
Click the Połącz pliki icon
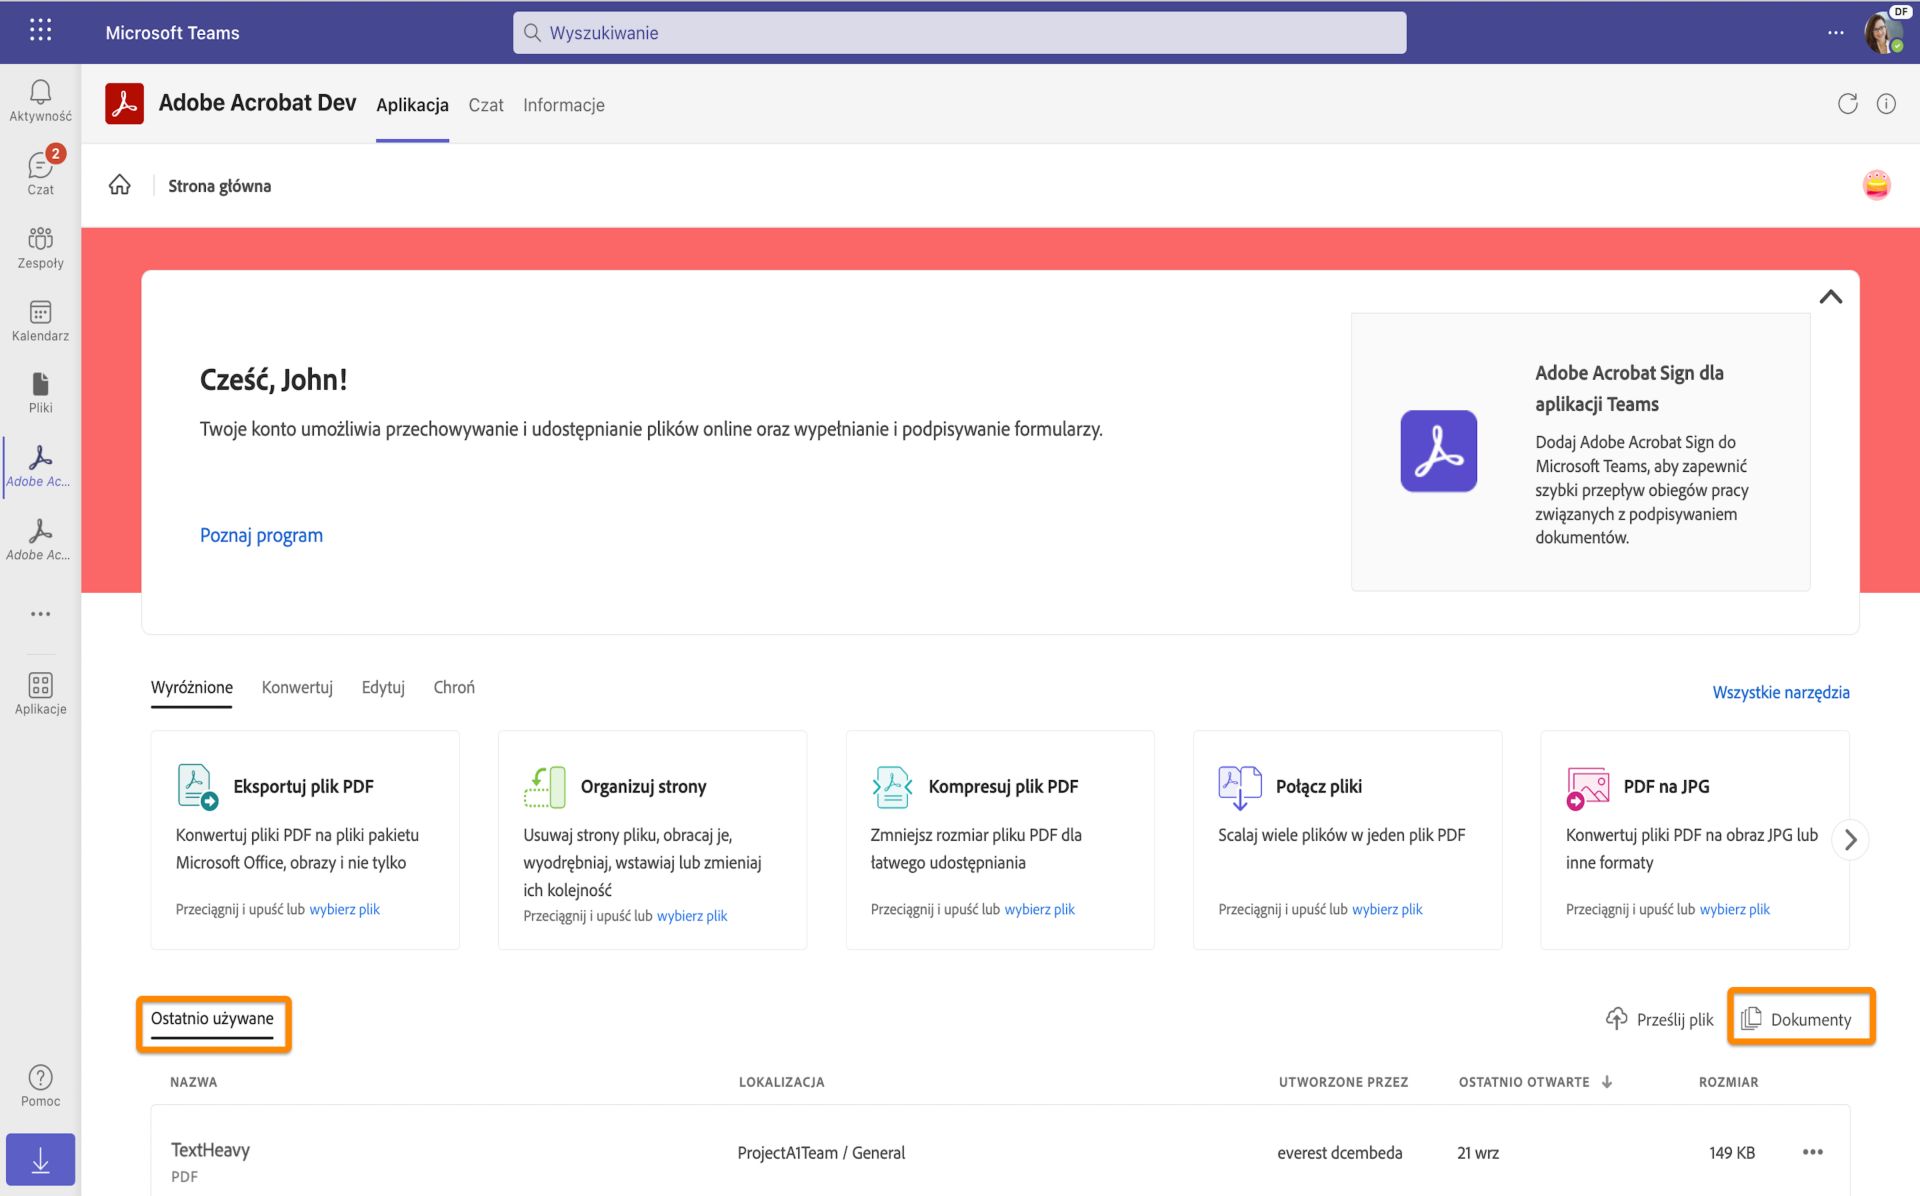[x=1237, y=787]
